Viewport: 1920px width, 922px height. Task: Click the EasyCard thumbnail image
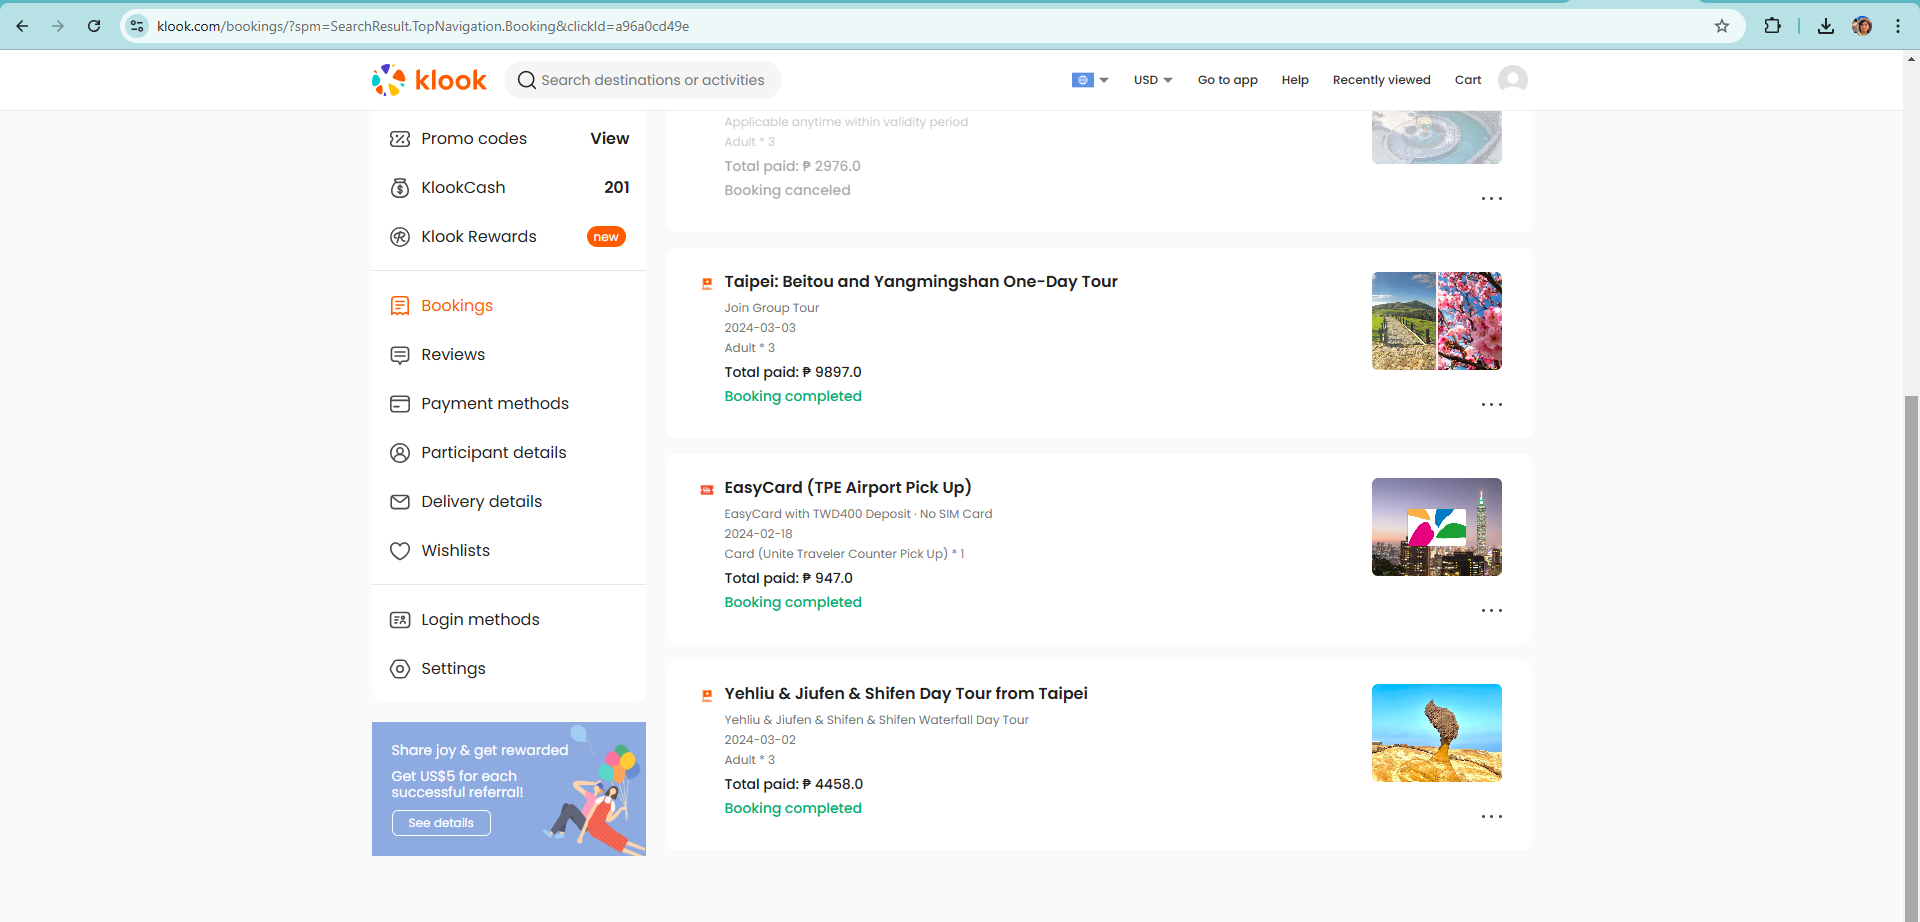(x=1437, y=527)
